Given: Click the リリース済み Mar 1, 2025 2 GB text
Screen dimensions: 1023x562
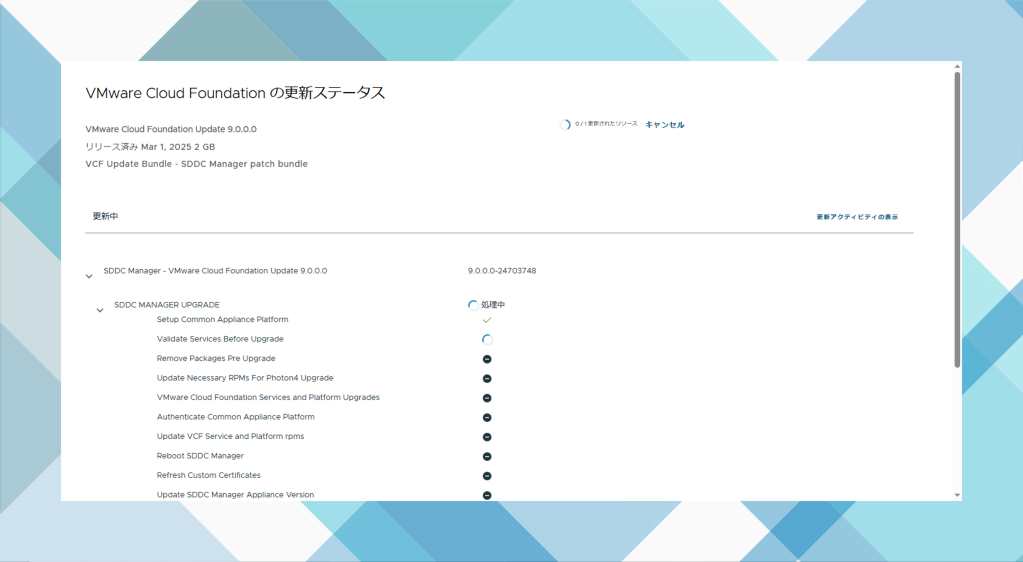Looking at the screenshot, I should [150, 147].
